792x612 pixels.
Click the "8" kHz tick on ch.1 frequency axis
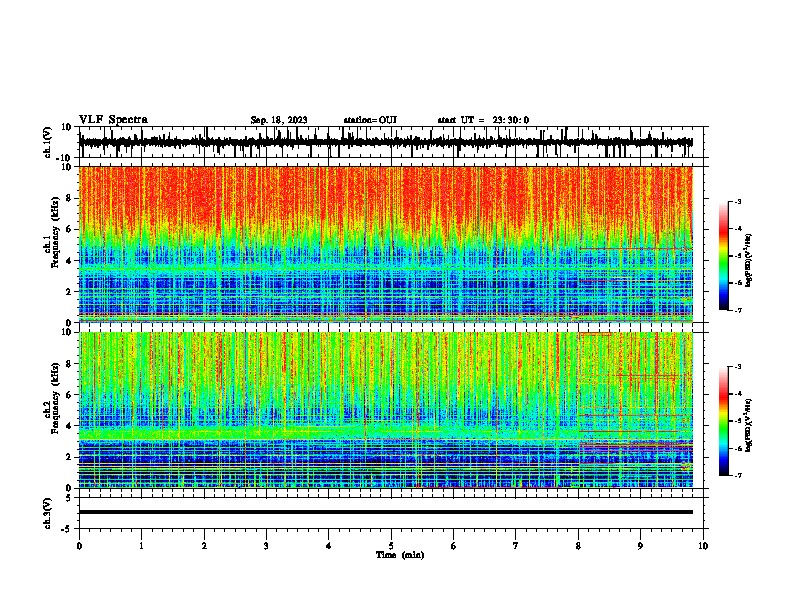[69, 198]
